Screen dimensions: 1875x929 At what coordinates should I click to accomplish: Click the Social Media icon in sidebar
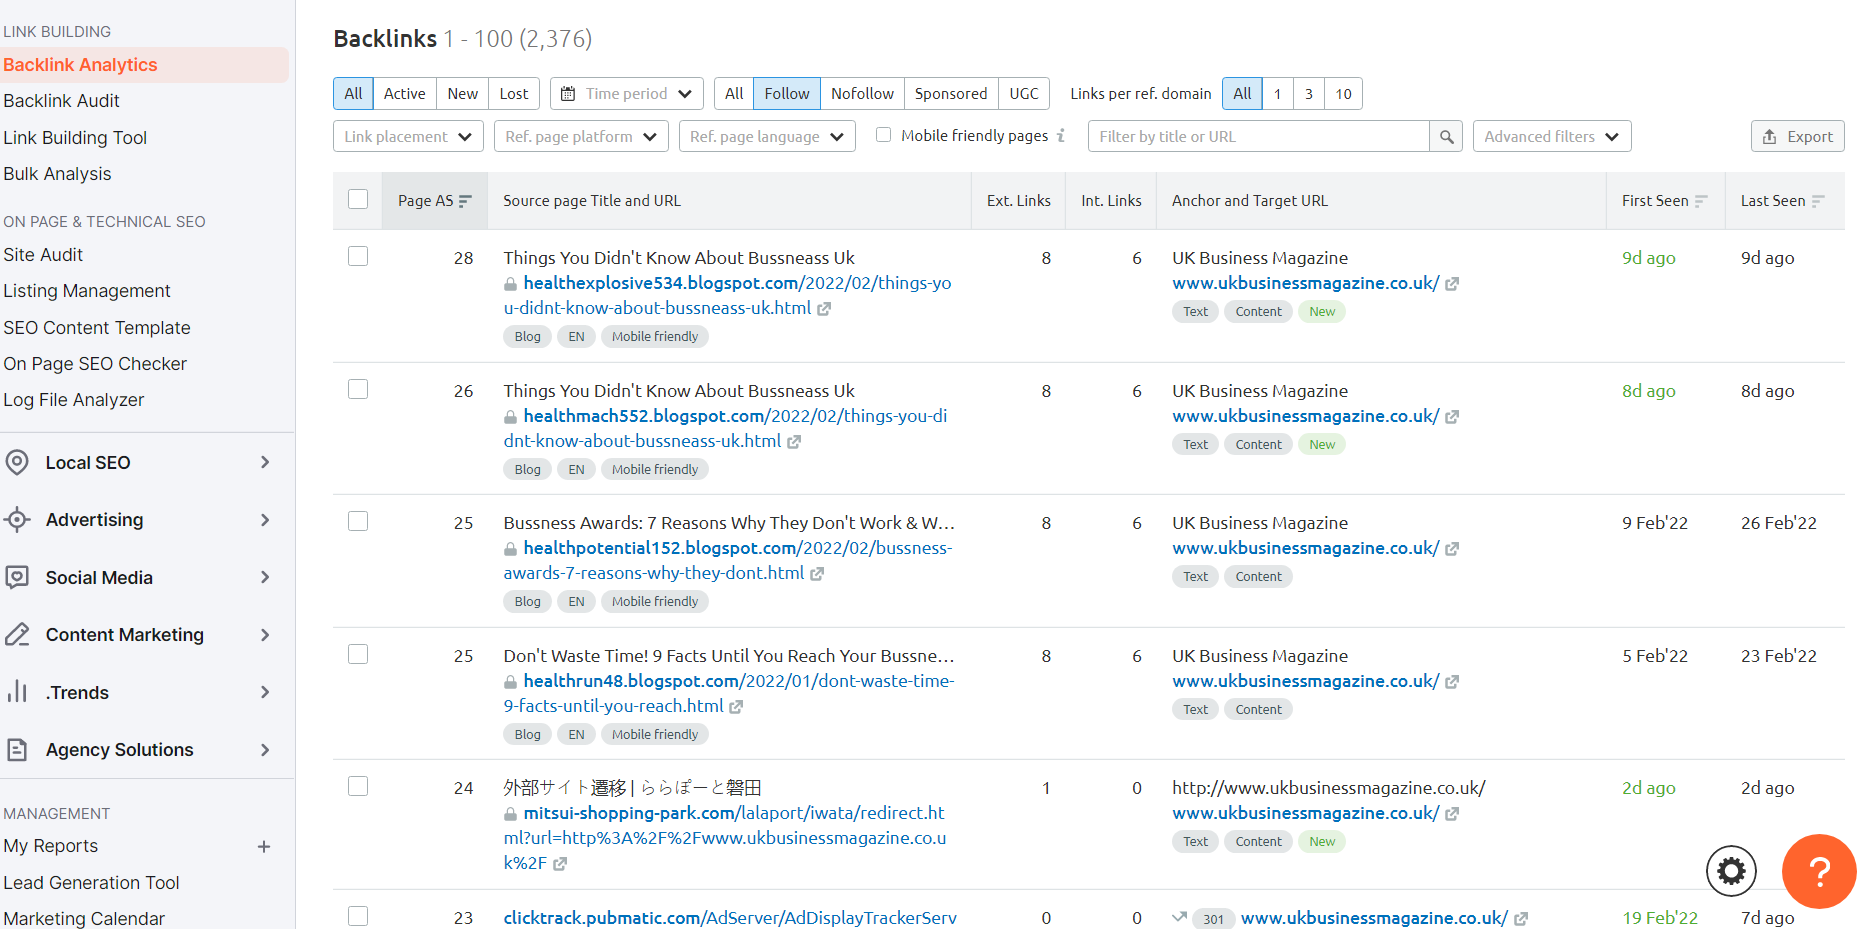click(x=17, y=577)
